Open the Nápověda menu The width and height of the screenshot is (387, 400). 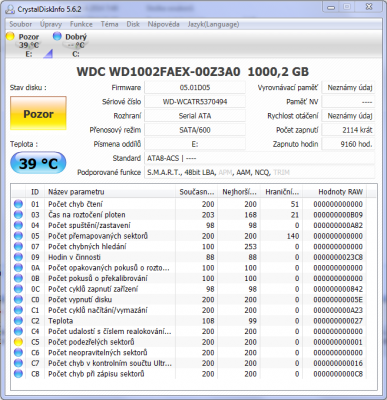pyautogui.click(x=164, y=24)
